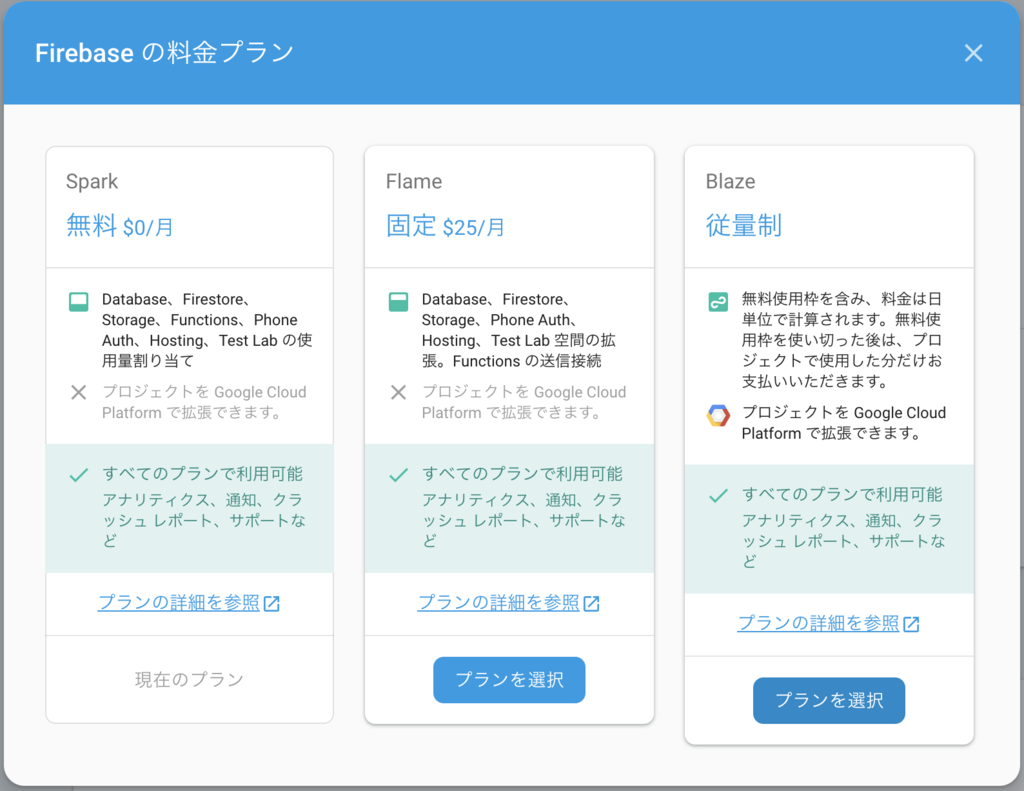1024x791 pixels.
Task: Click the Spark plan title
Action: click(92, 182)
